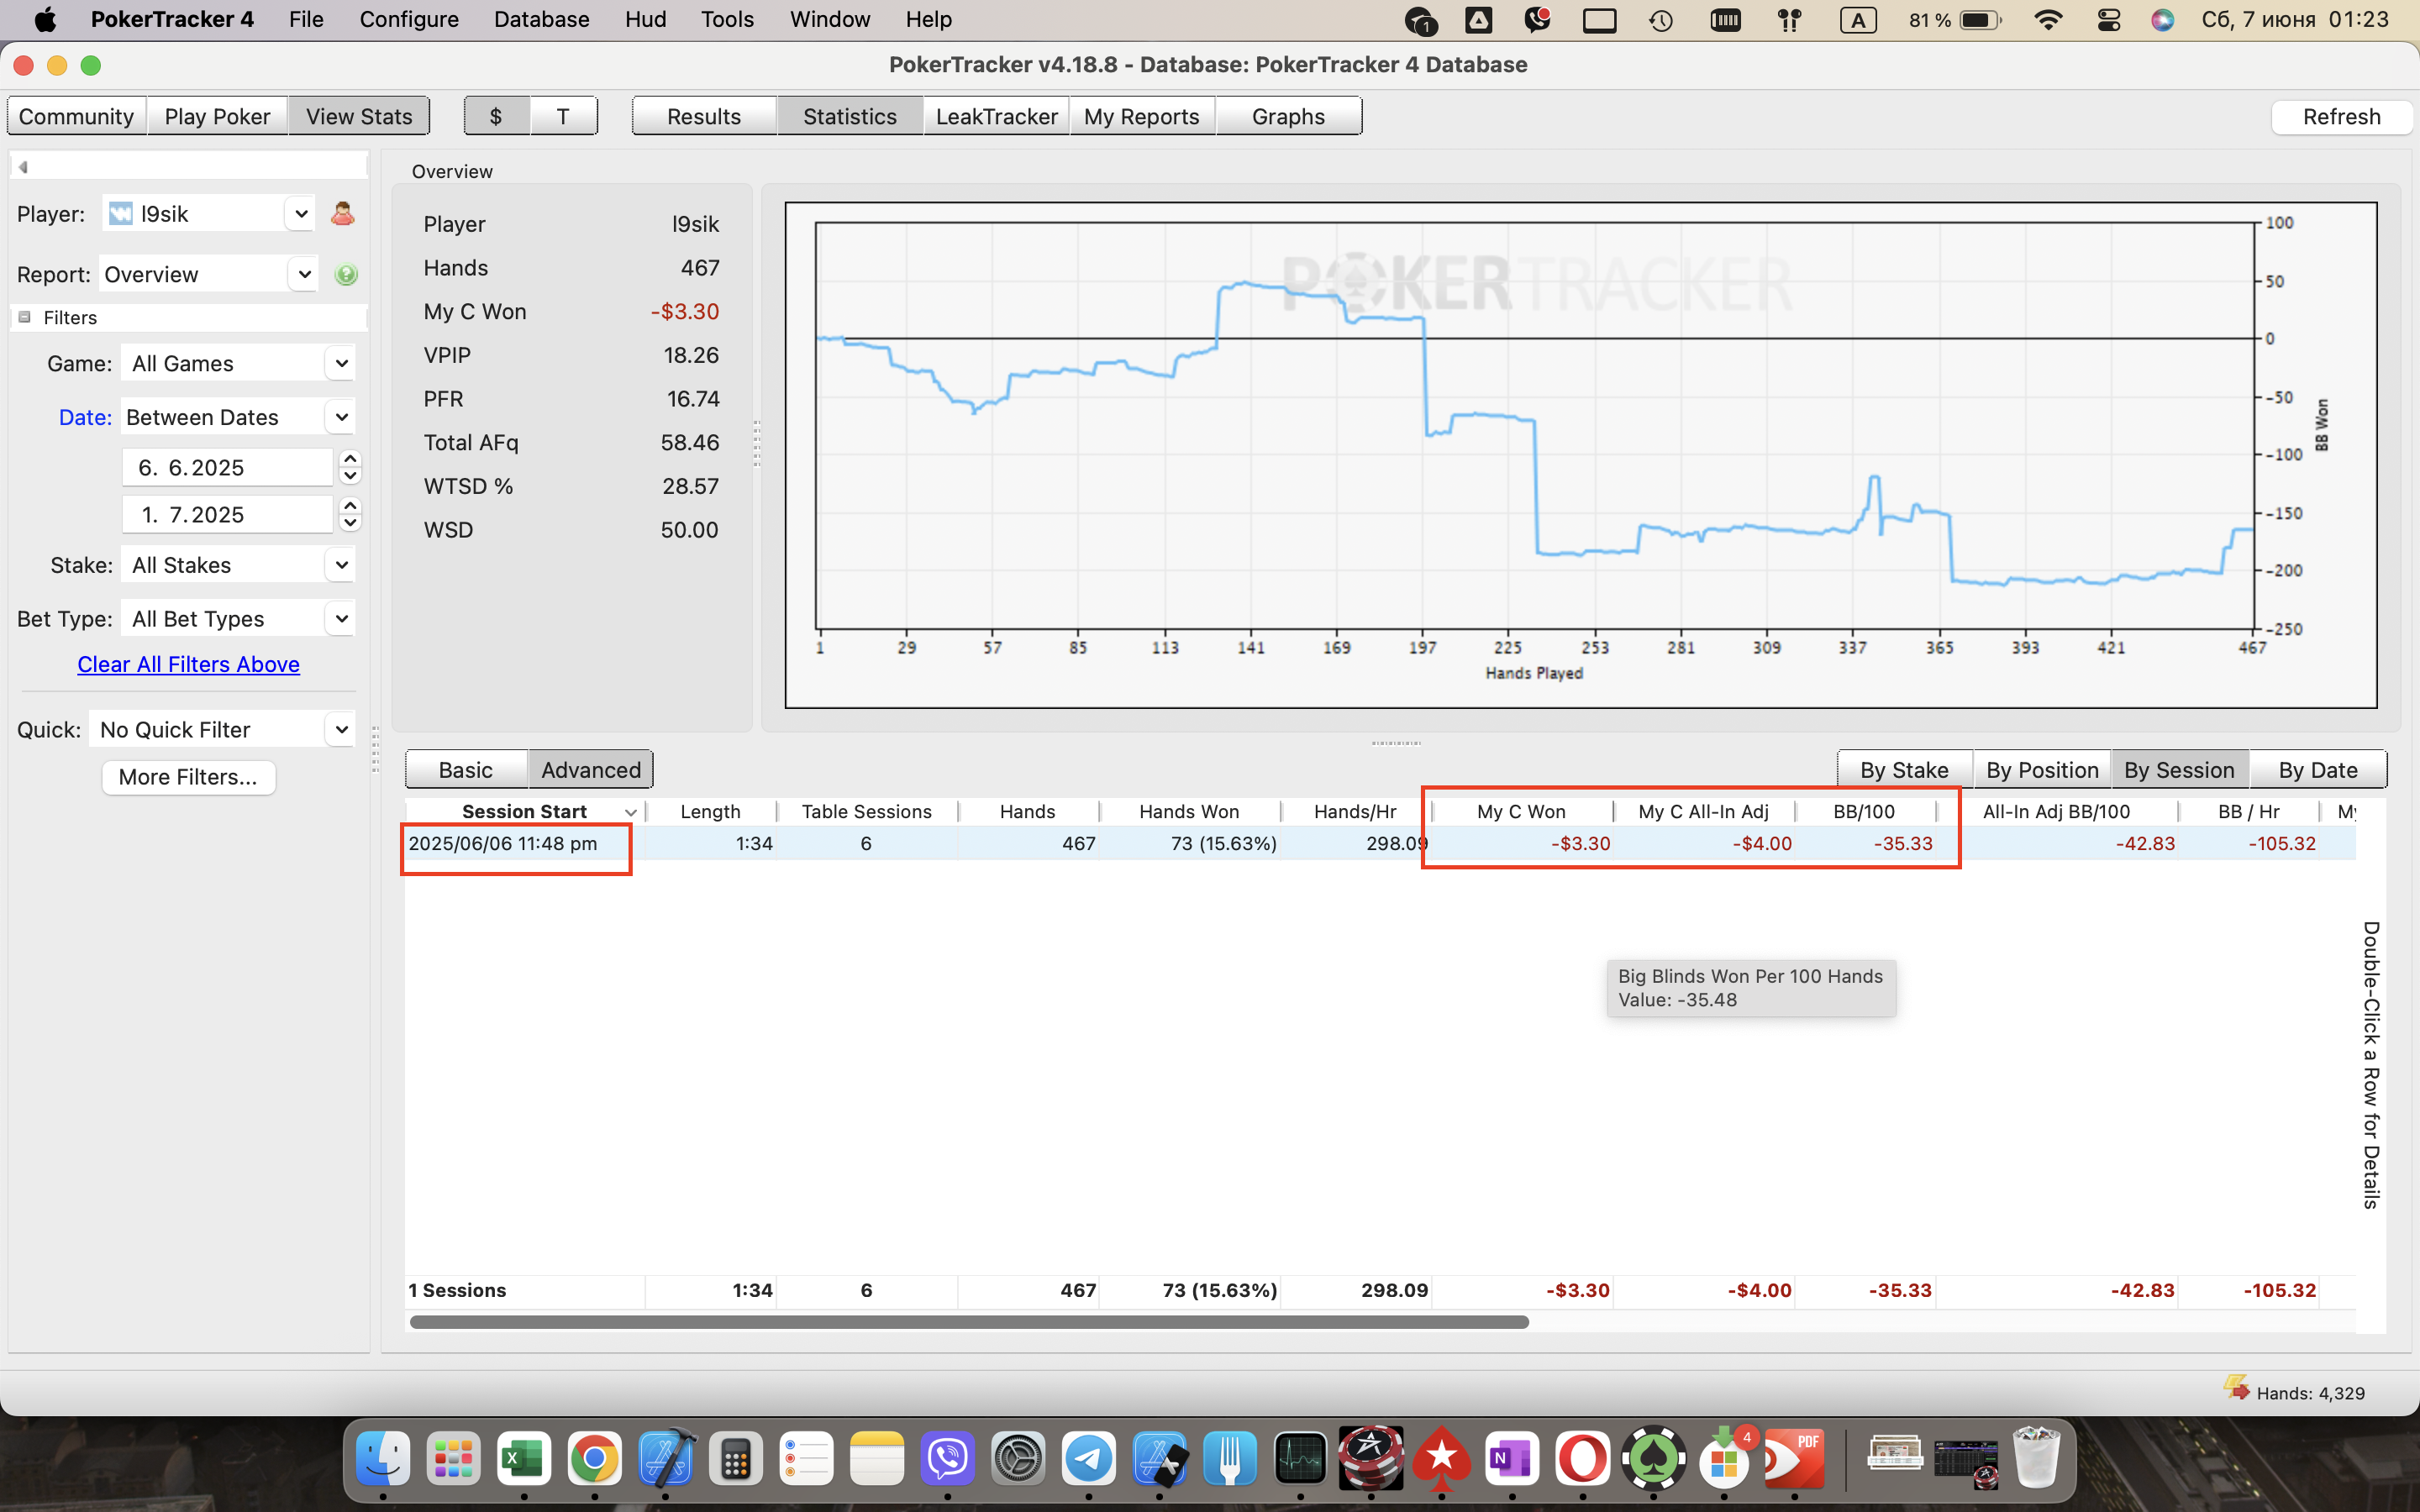This screenshot has height=1512, width=2420.
Task: Click the green help icon beside the Report dropdown
Action: [346, 274]
